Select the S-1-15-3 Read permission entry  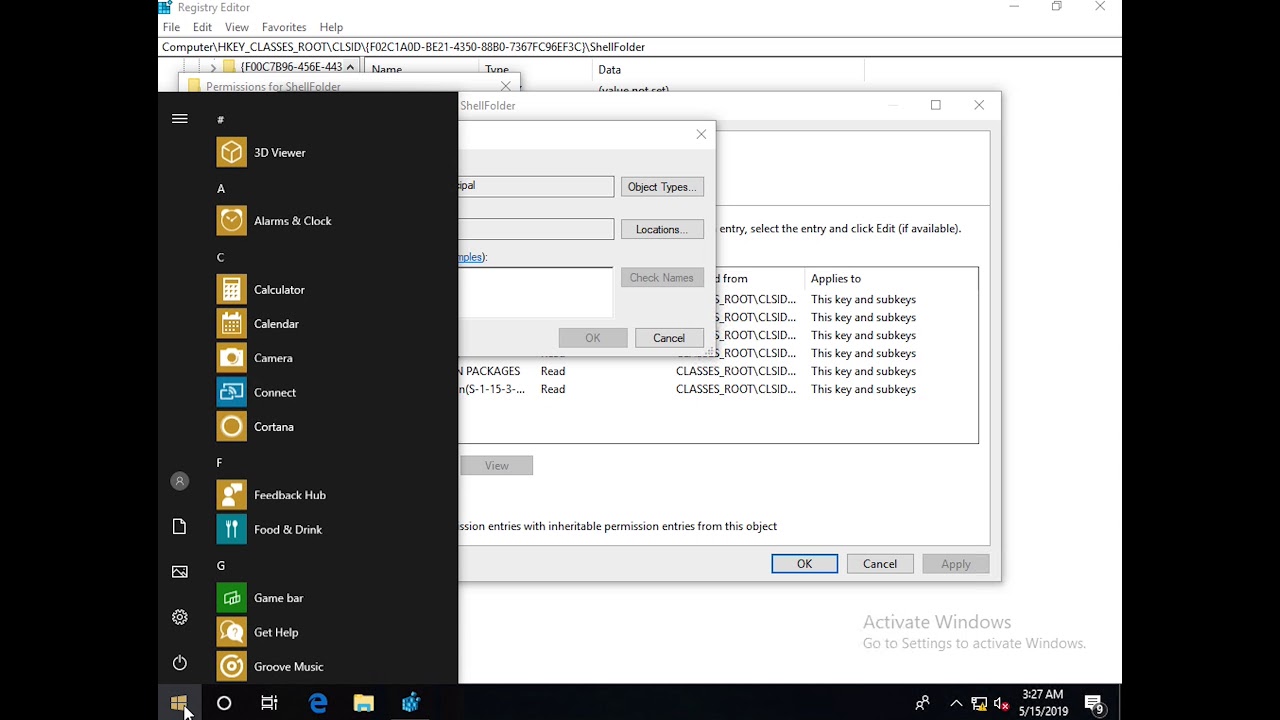pos(718,389)
